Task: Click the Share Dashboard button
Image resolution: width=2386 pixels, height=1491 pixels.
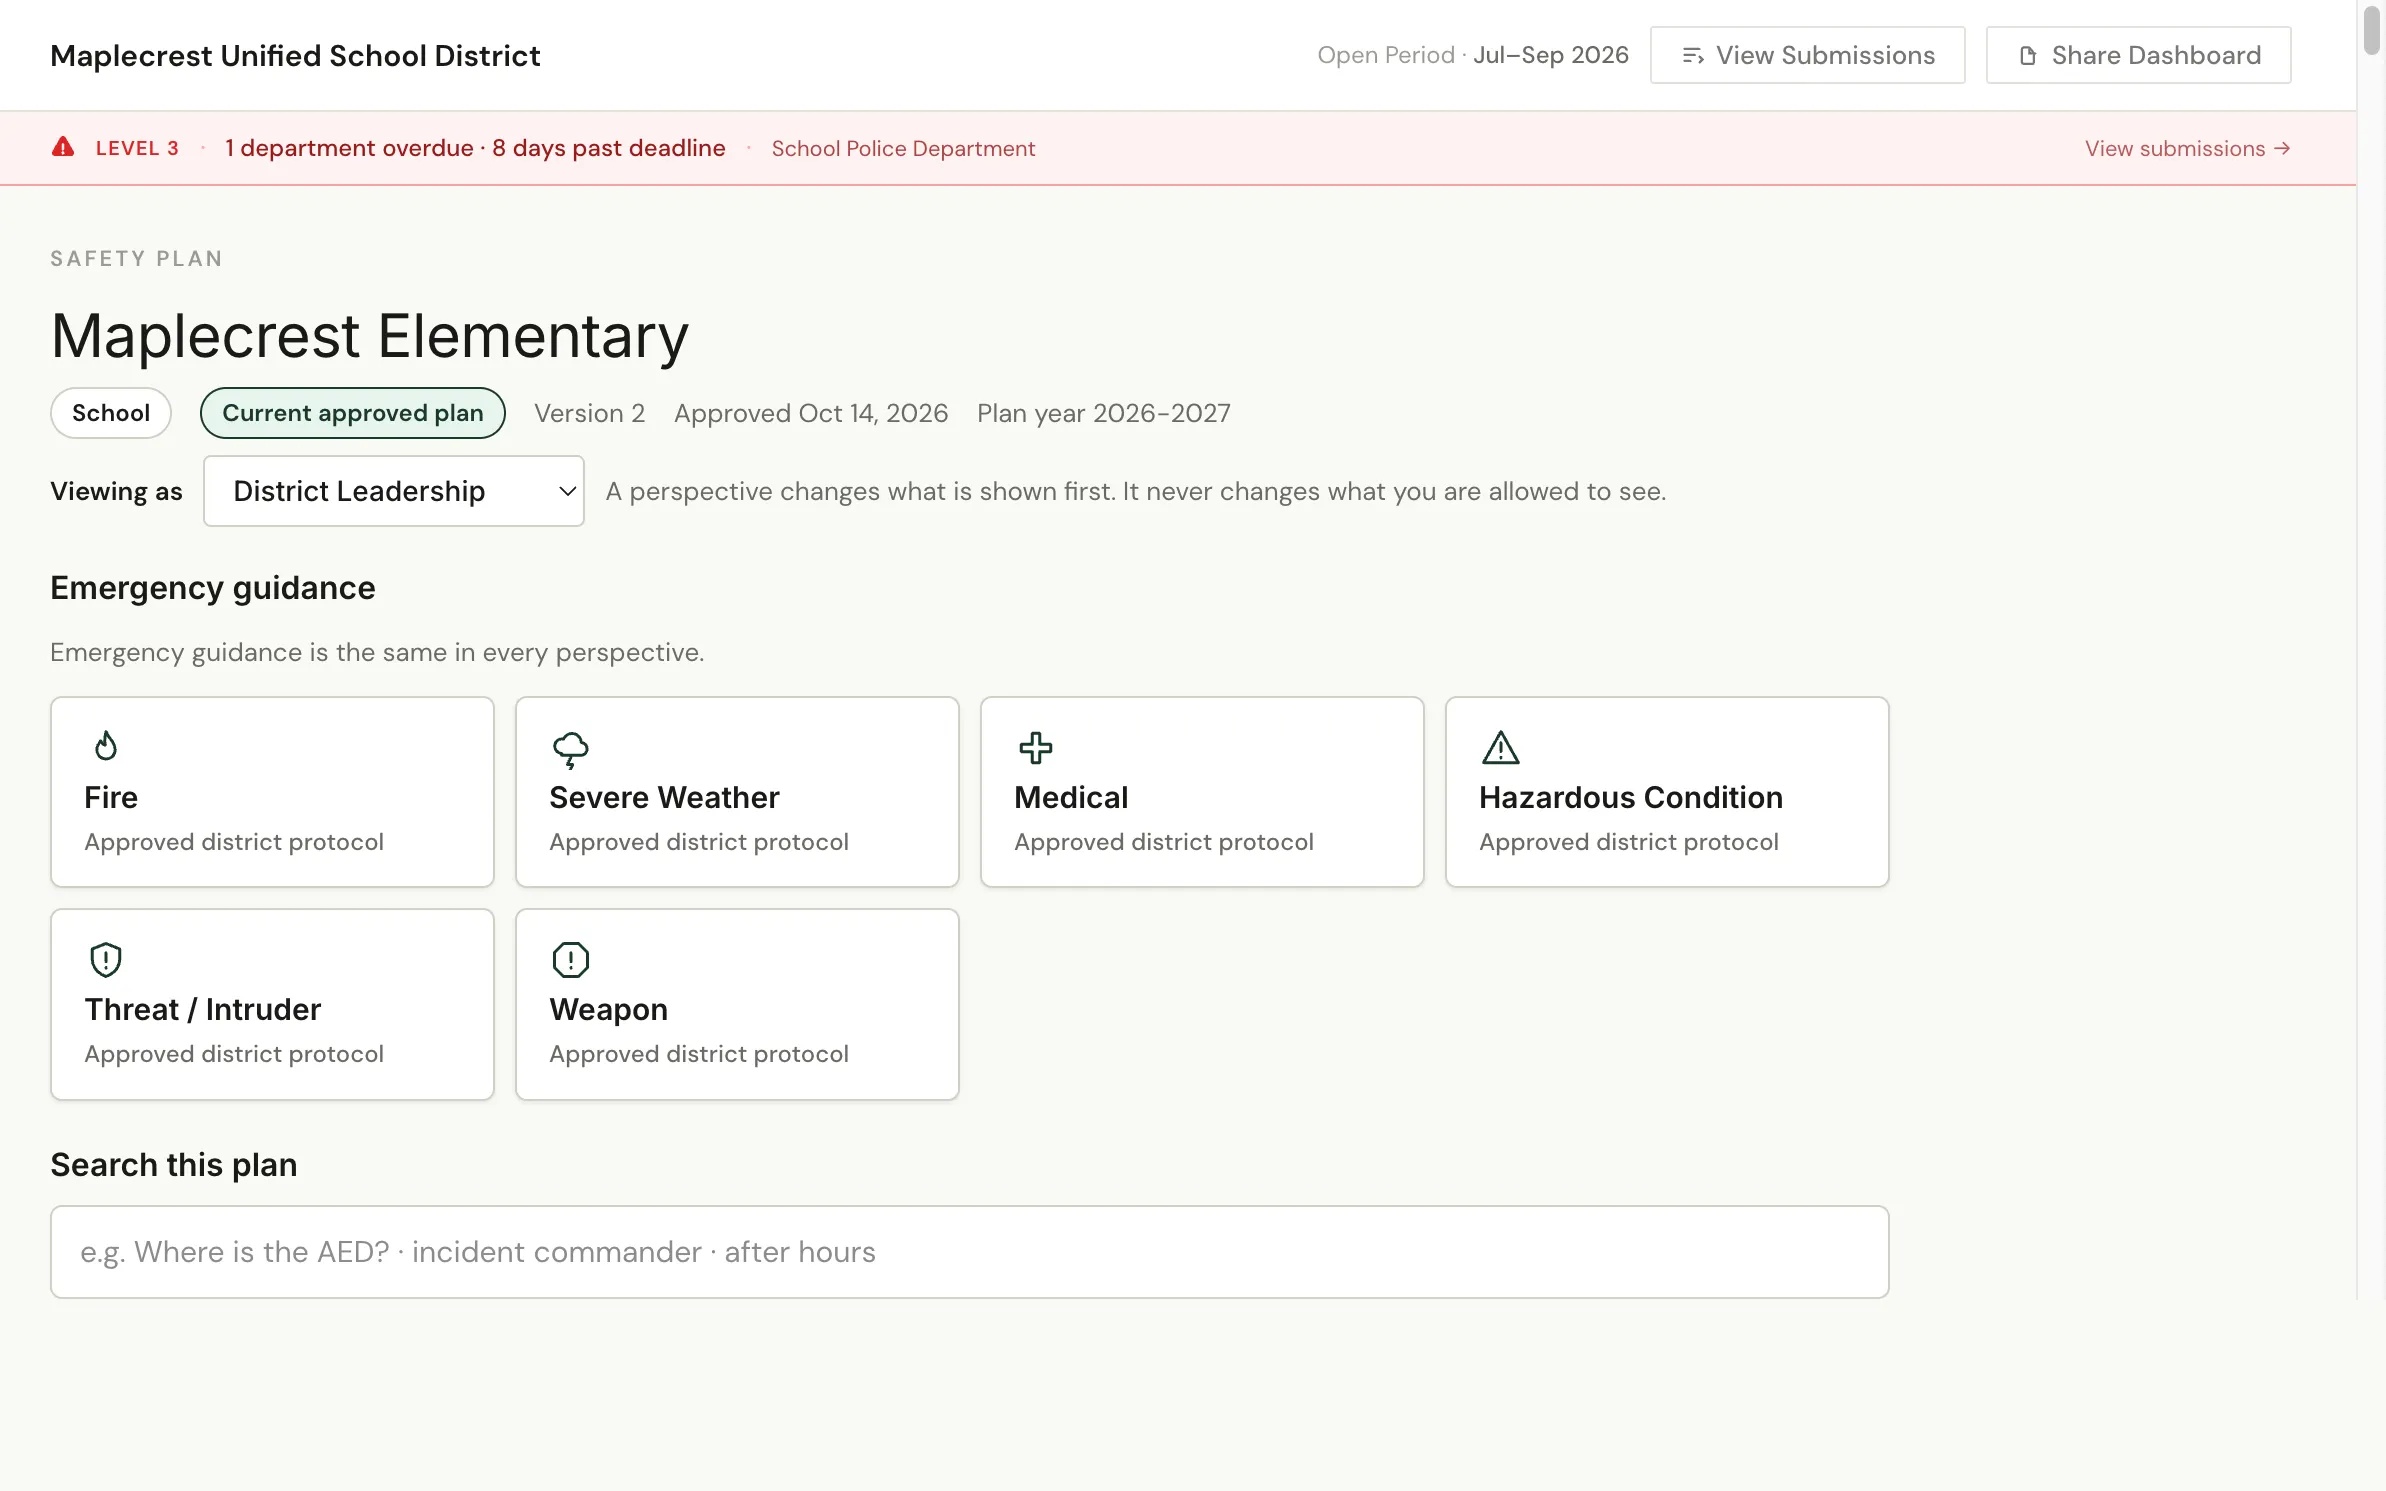Action: (x=2138, y=55)
